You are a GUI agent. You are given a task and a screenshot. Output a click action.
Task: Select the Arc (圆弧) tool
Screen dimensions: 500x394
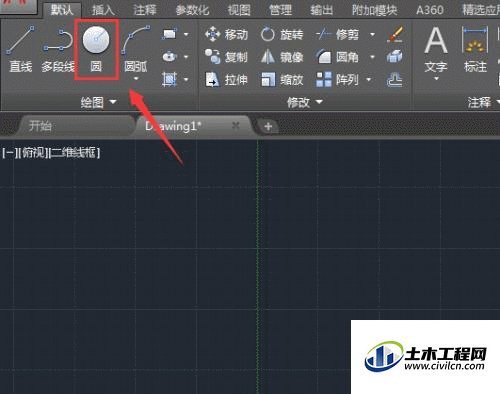tap(136, 49)
